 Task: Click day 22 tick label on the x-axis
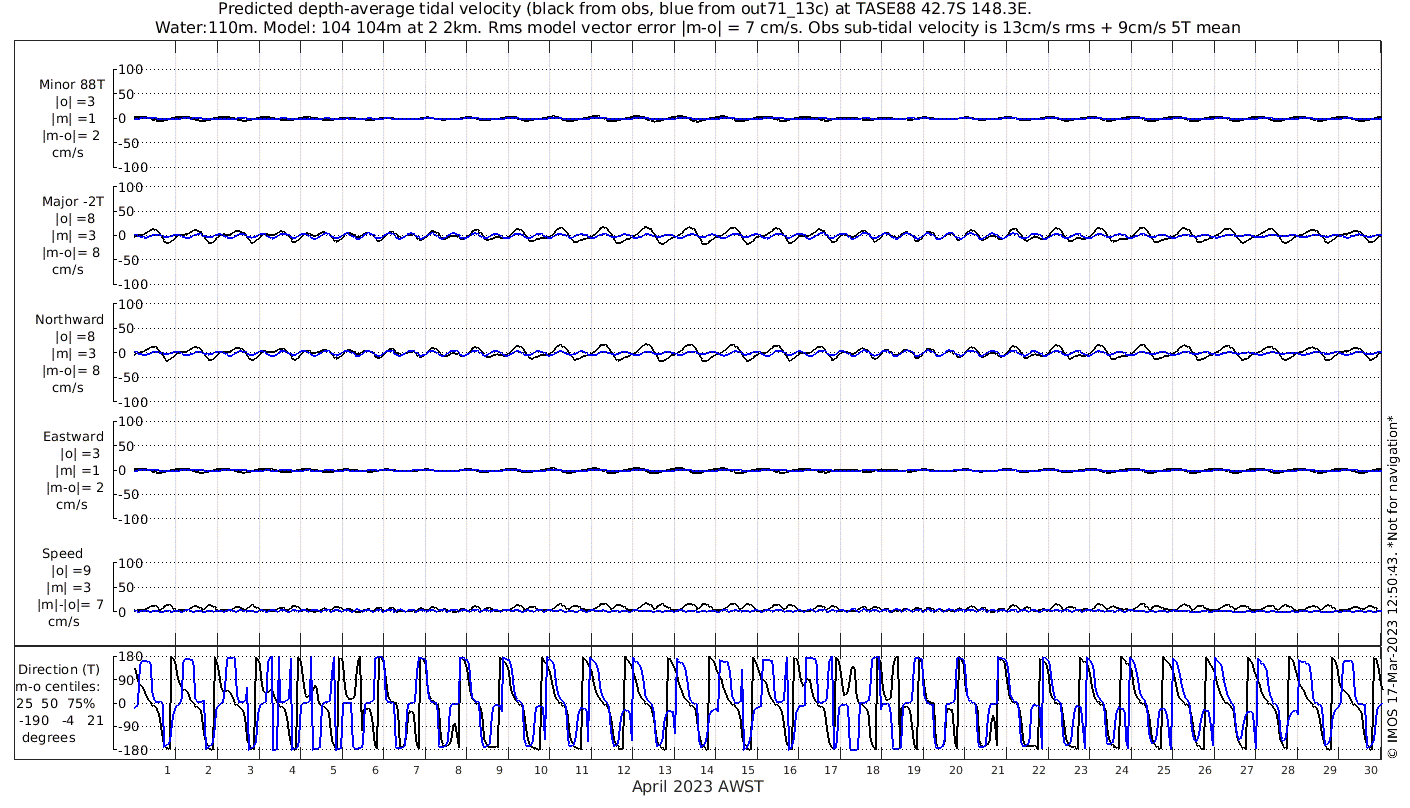(x=1040, y=771)
